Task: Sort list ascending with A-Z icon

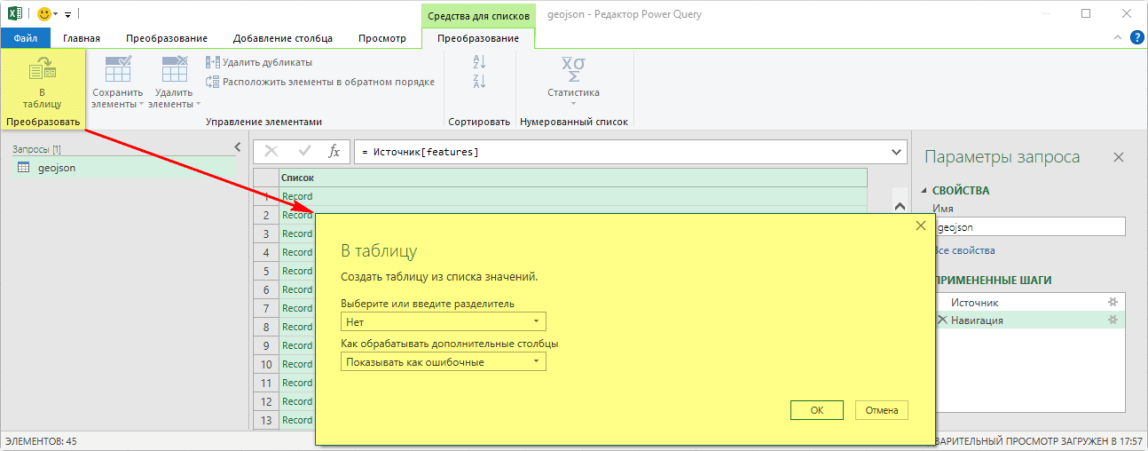Action: tap(478, 62)
